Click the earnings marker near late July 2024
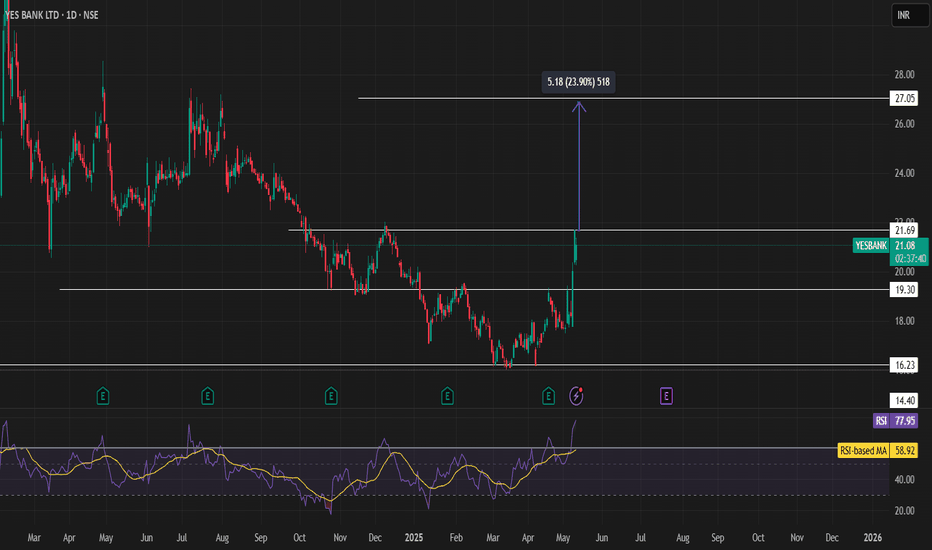Image resolution: width=932 pixels, height=550 pixels. (x=207, y=395)
